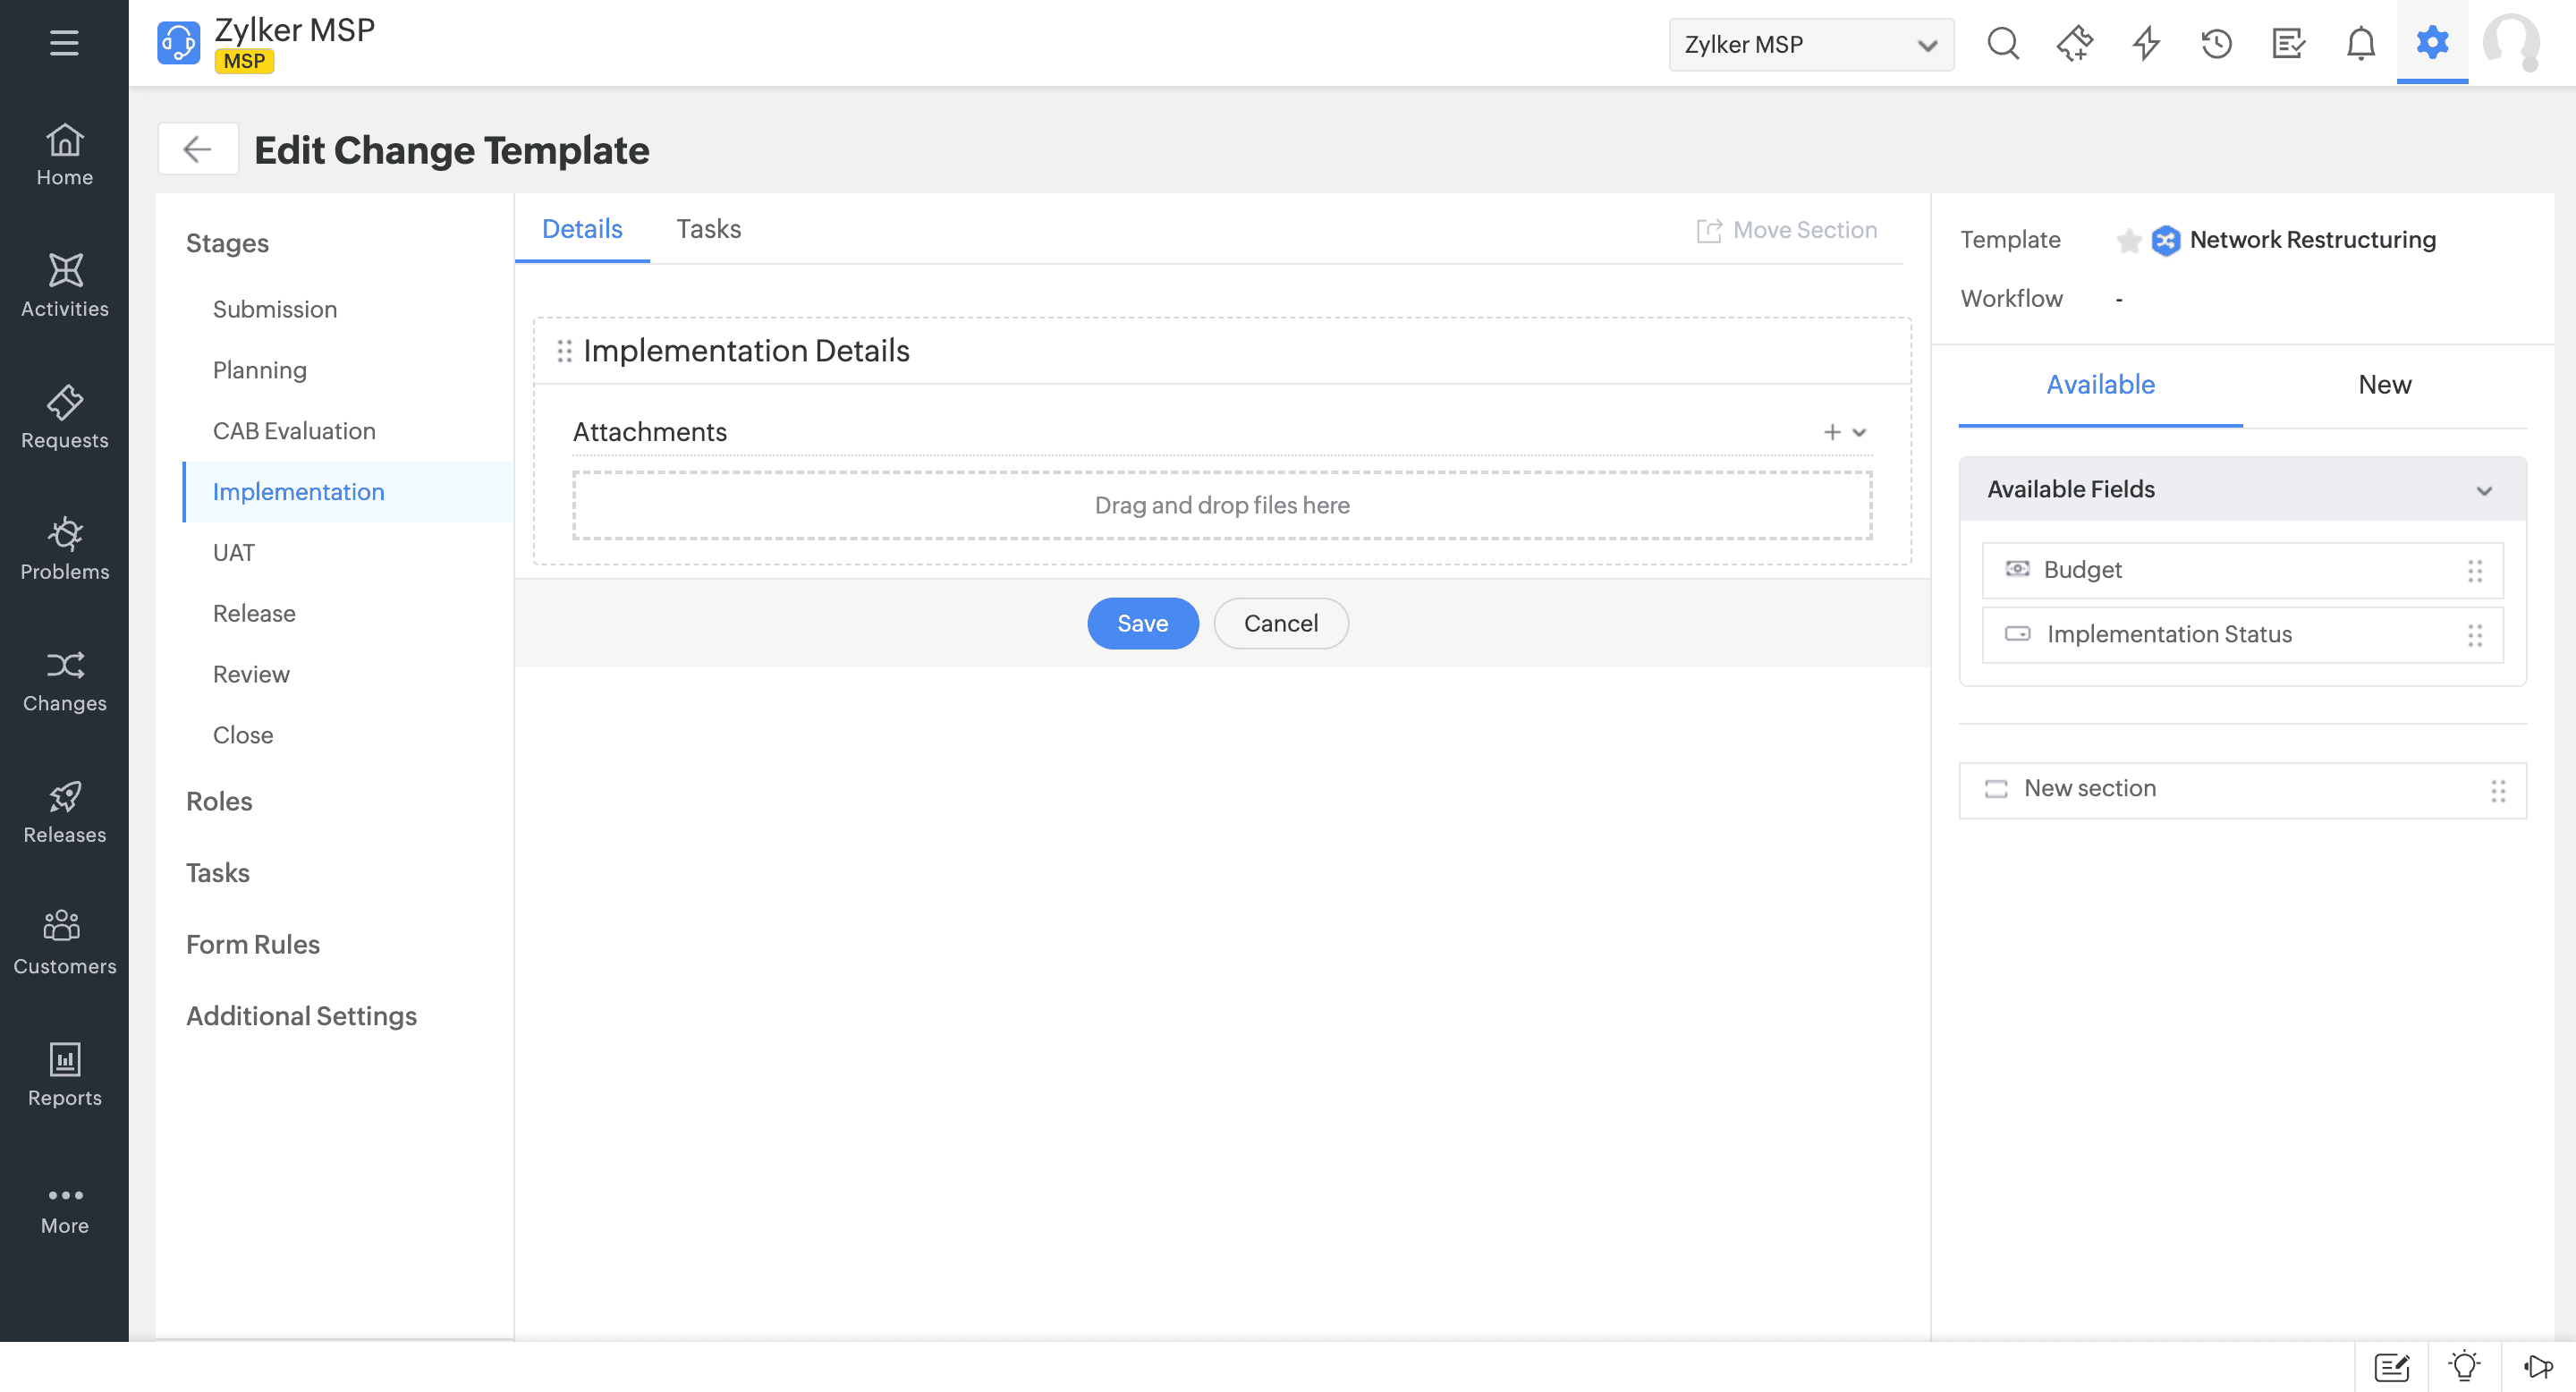
Task: Click the Cancel button
Action: point(1280,623)
